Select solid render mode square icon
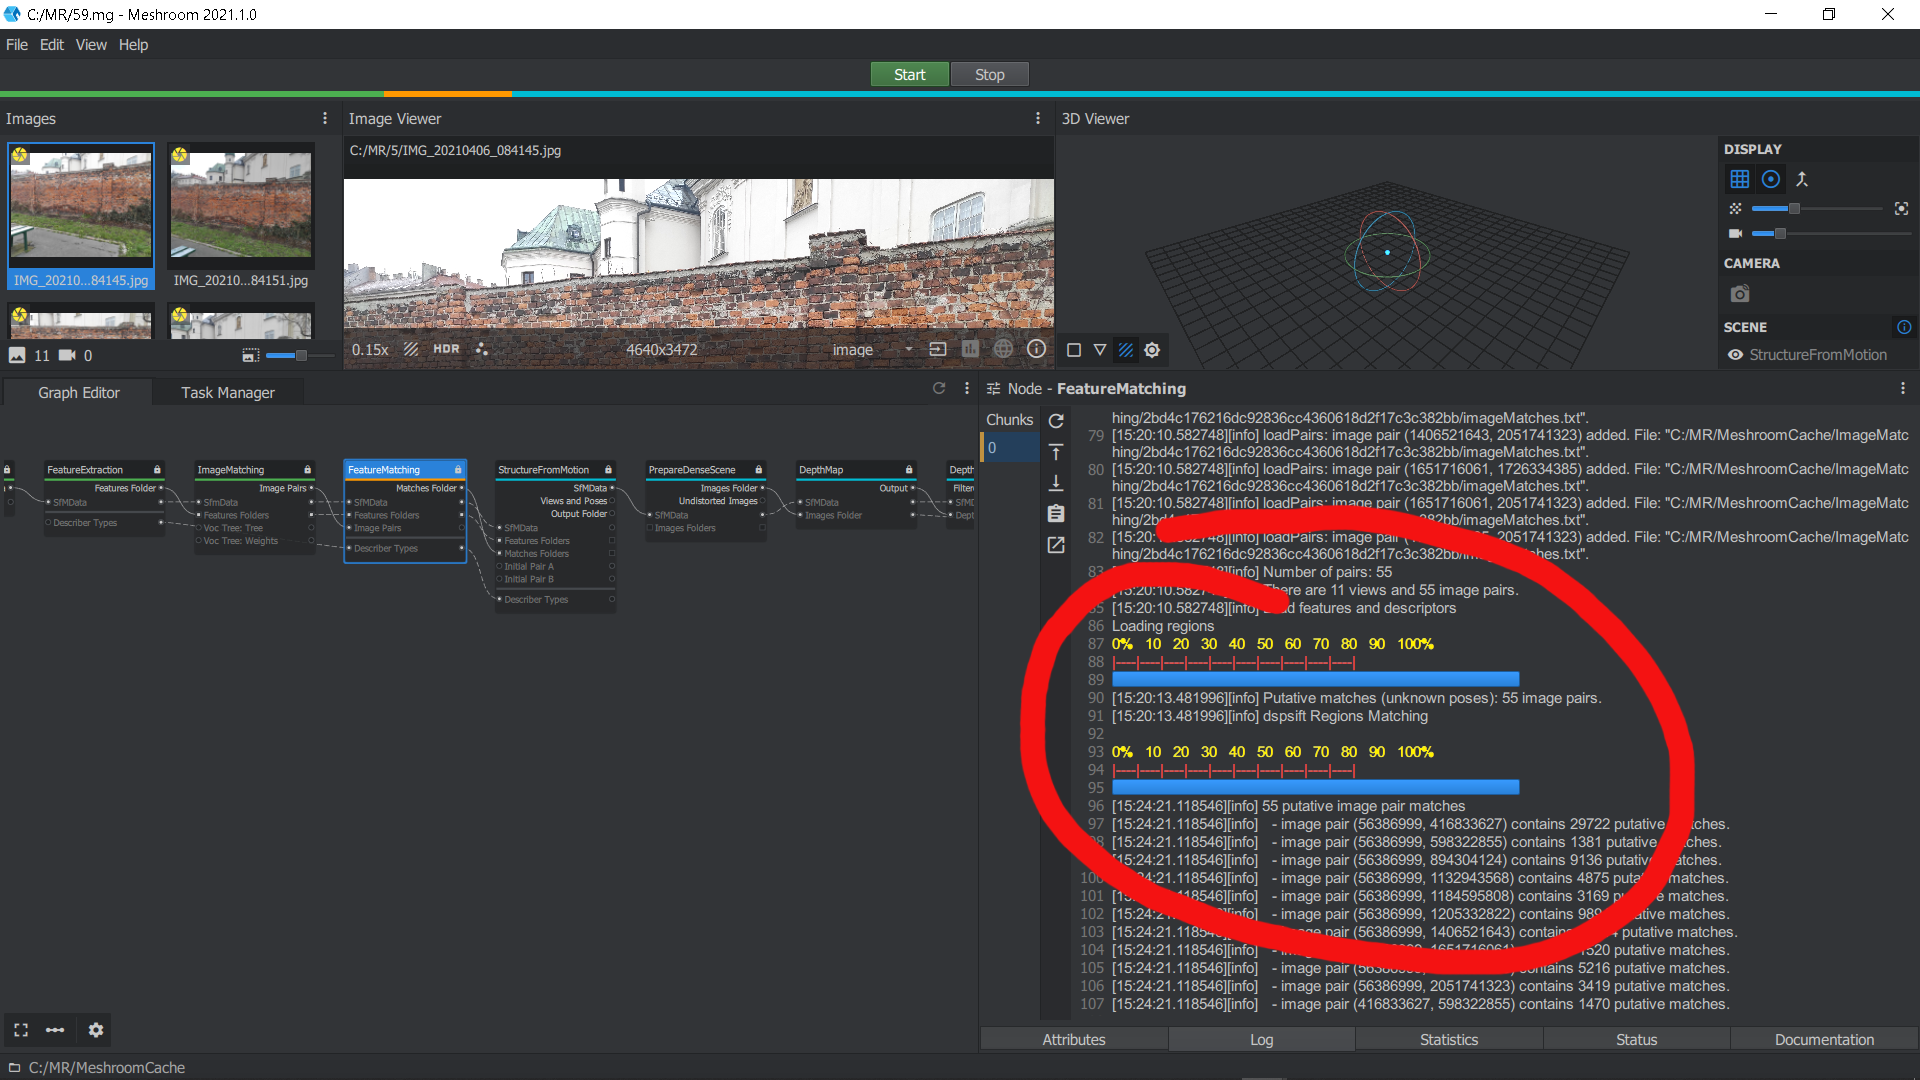The image size is (1920, 1080). [x=1074, y=350]
